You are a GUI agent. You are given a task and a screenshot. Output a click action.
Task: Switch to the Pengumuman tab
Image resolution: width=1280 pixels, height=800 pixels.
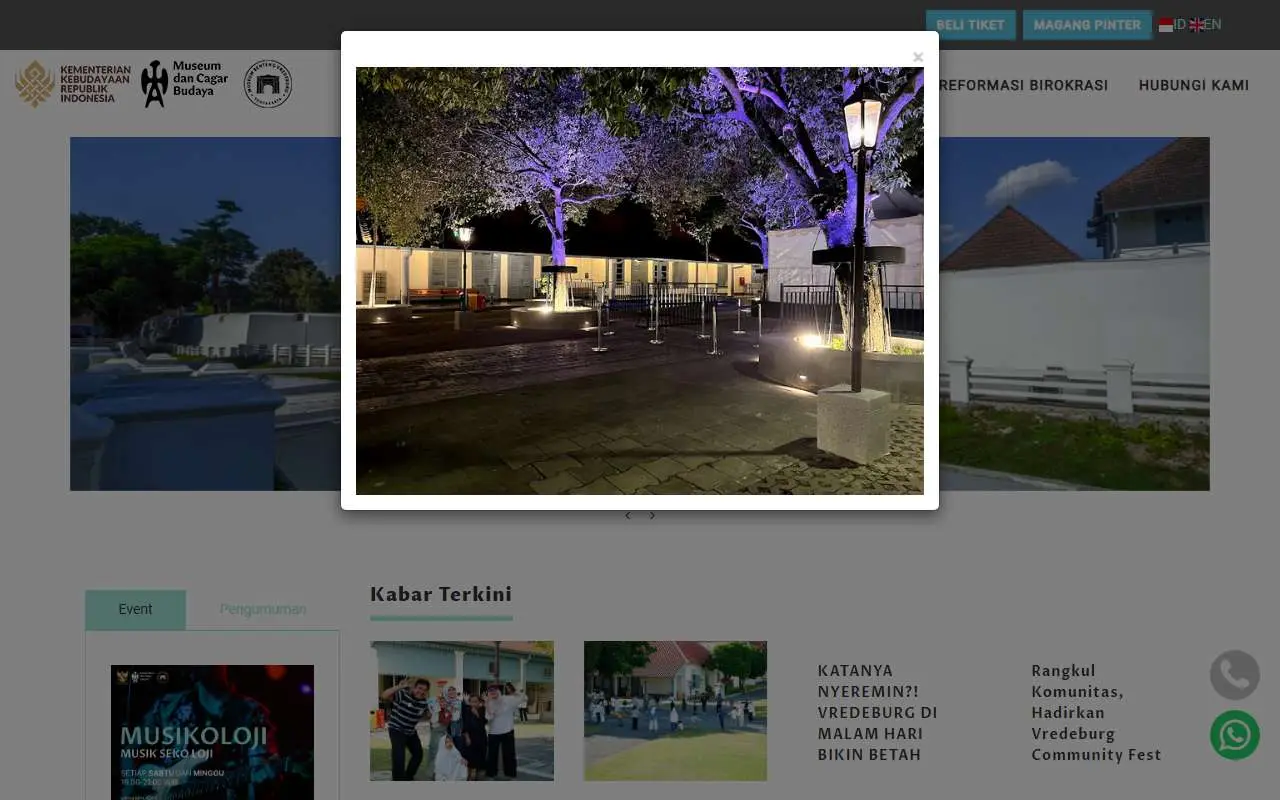click(x=263, y=610)
